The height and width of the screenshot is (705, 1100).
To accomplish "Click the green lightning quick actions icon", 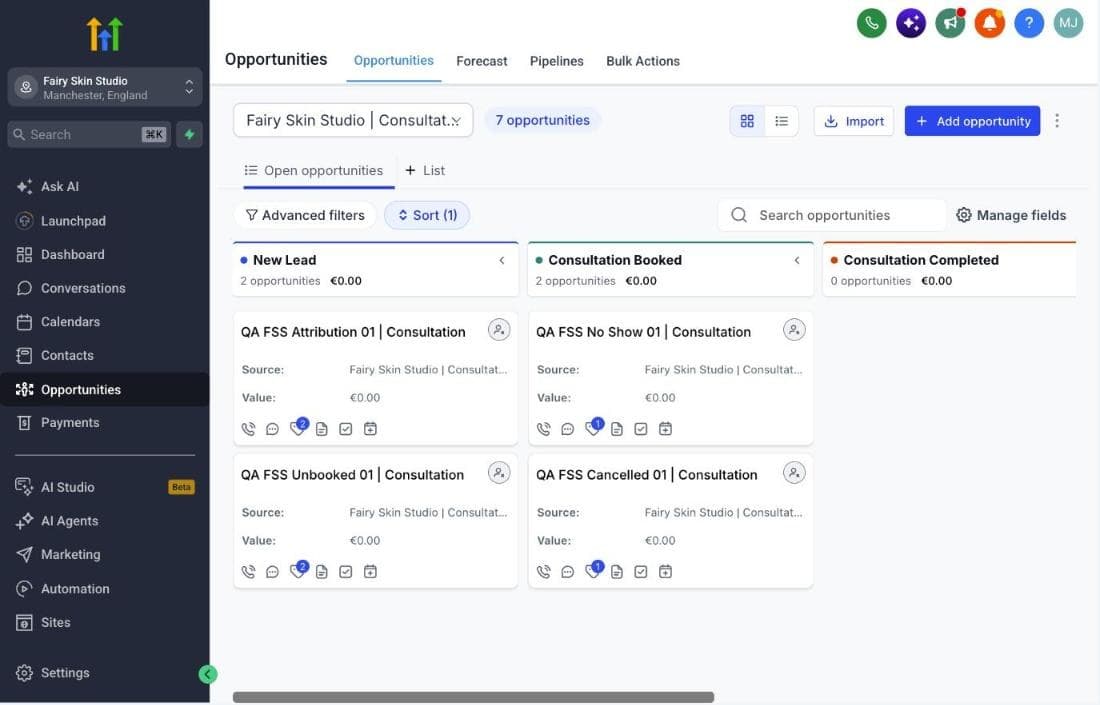I will (x=189, y=135).
